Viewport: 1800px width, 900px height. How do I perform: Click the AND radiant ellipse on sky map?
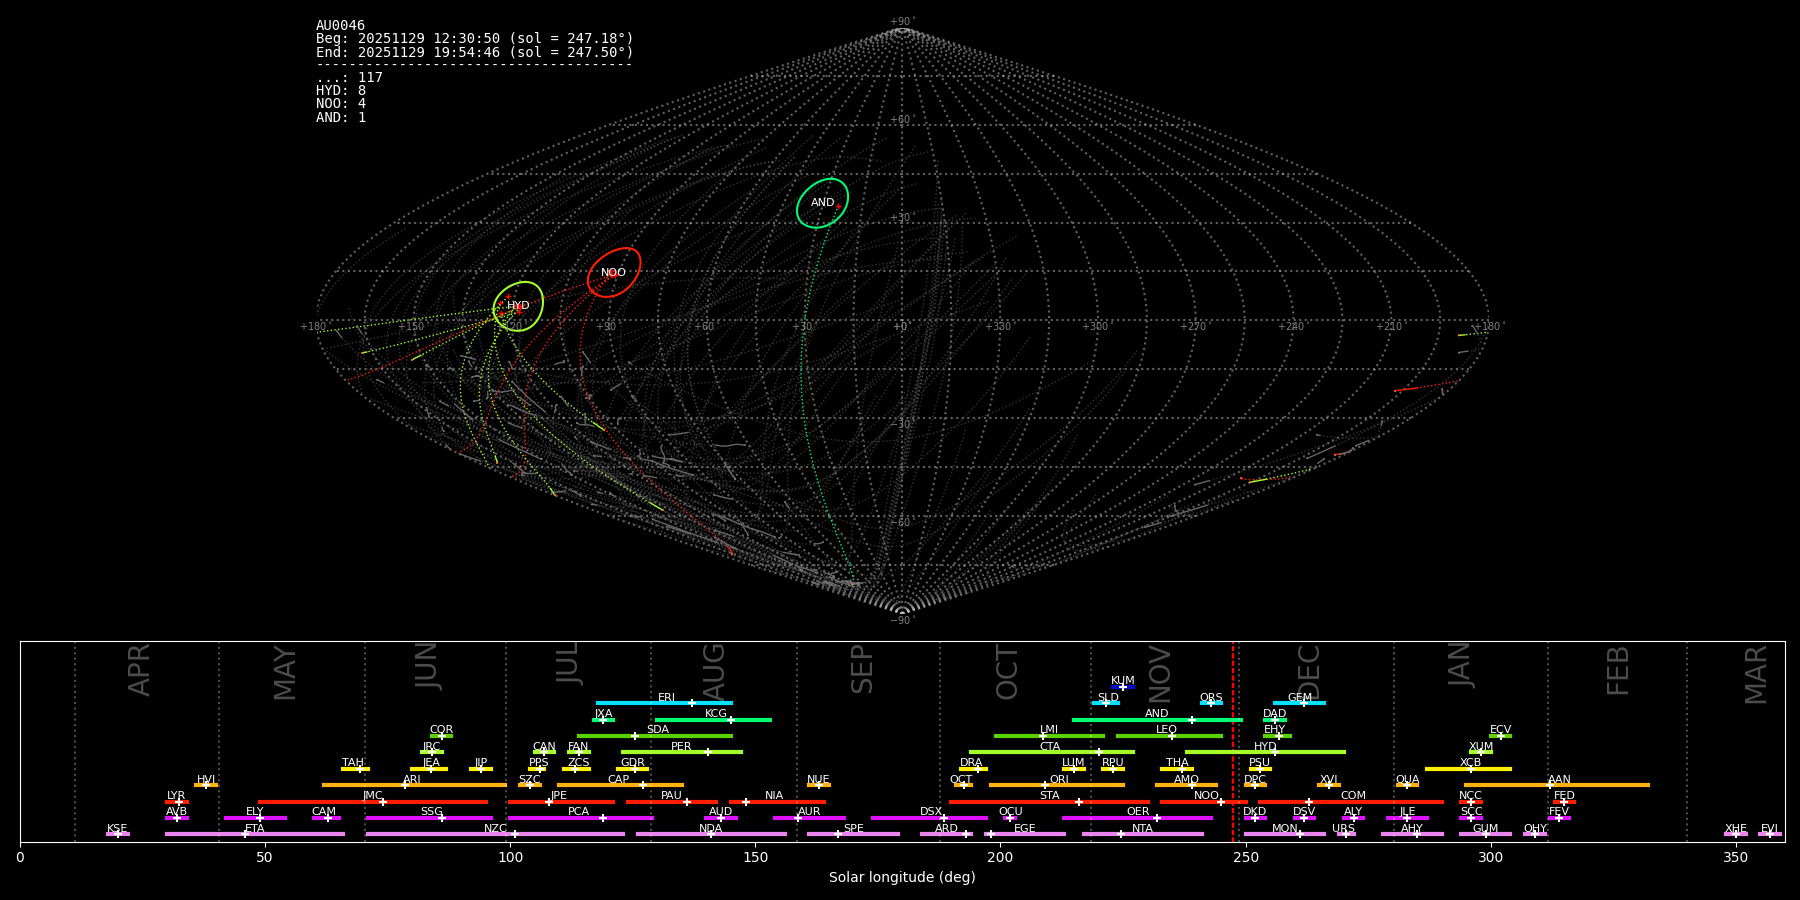coord(822,203)
